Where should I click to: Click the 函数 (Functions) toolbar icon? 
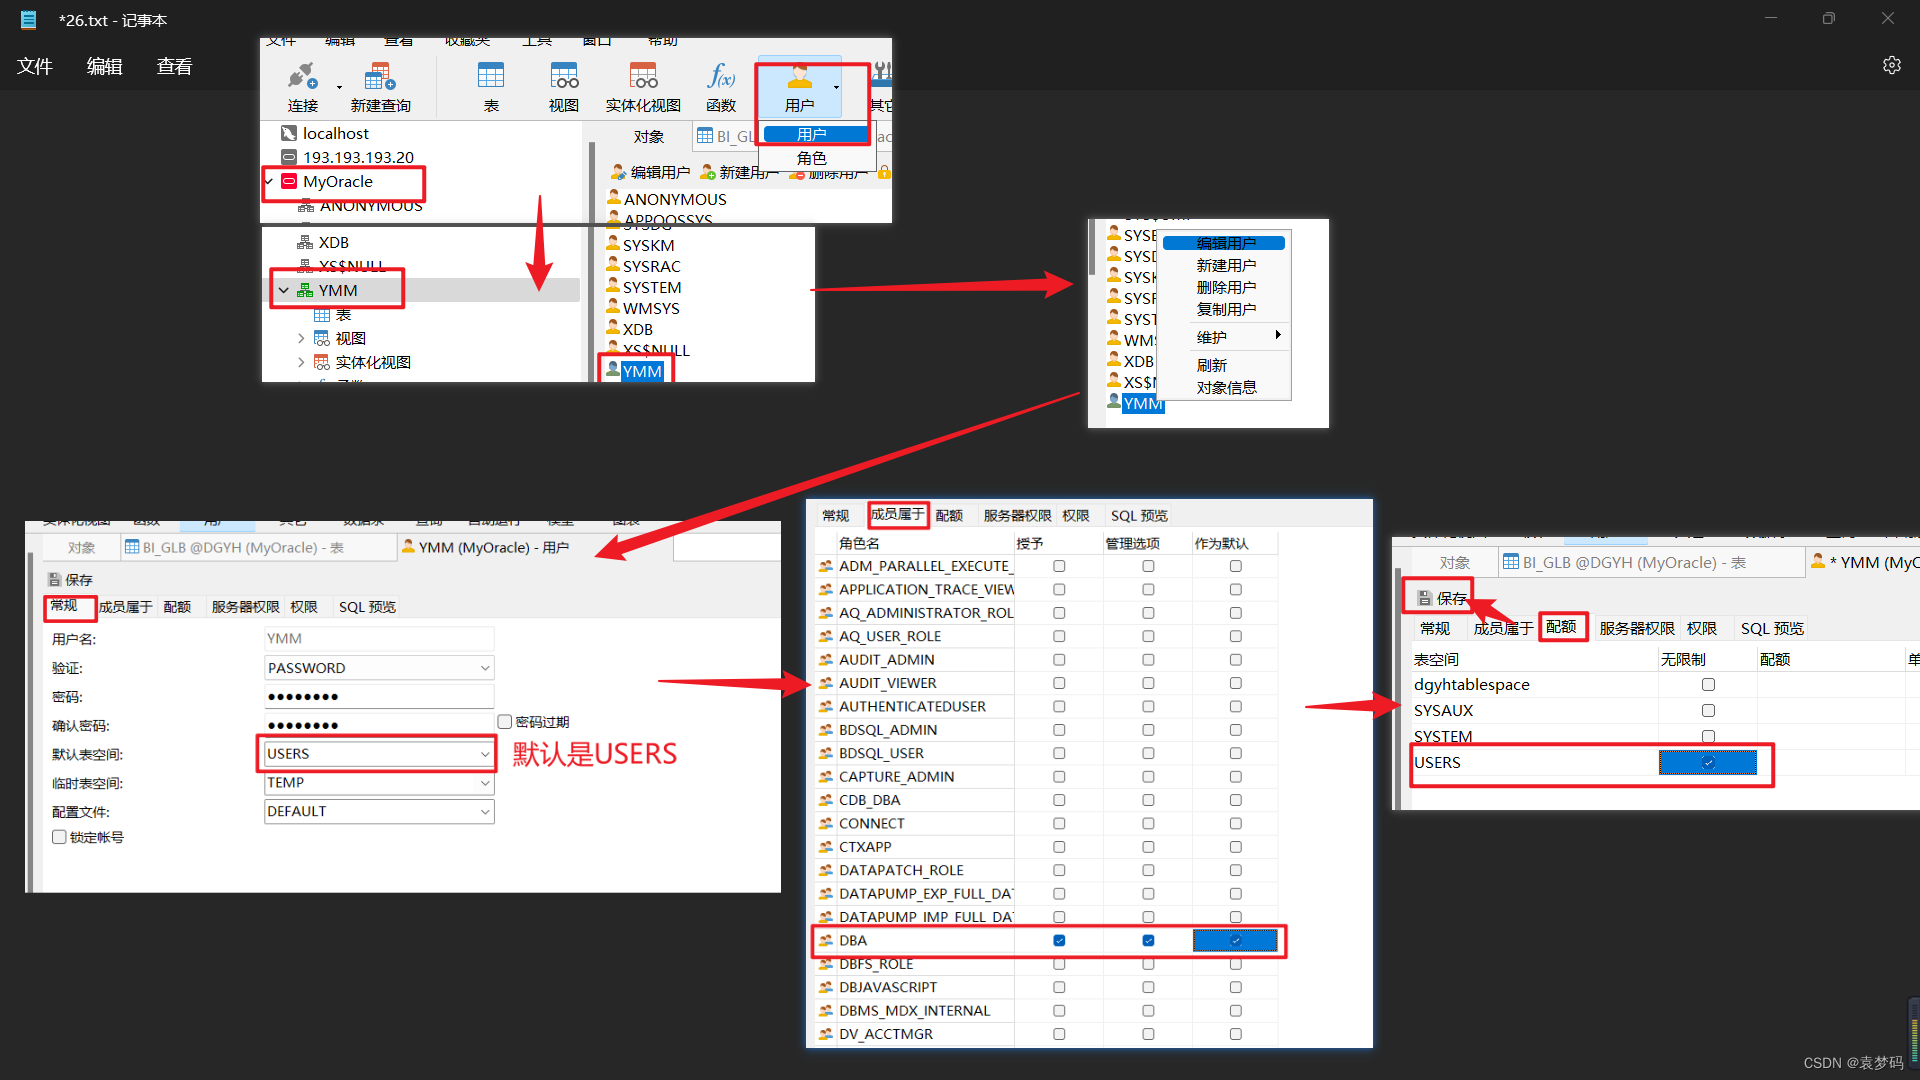(719, 86)
